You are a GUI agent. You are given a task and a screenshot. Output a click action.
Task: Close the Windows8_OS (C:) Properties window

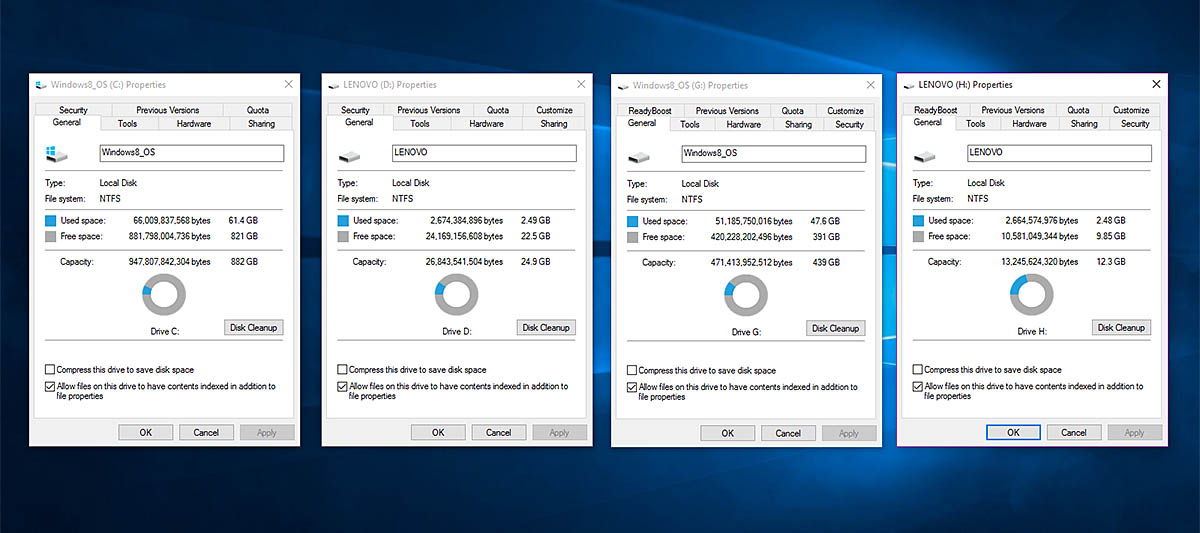[x=289, y=85]
